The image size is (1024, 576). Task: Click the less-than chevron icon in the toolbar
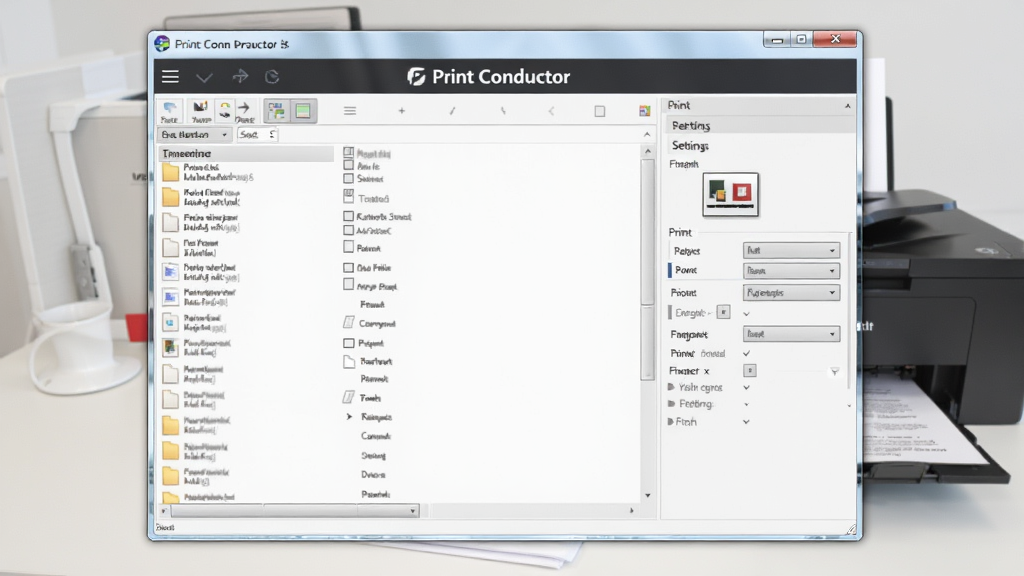point(551,111)
